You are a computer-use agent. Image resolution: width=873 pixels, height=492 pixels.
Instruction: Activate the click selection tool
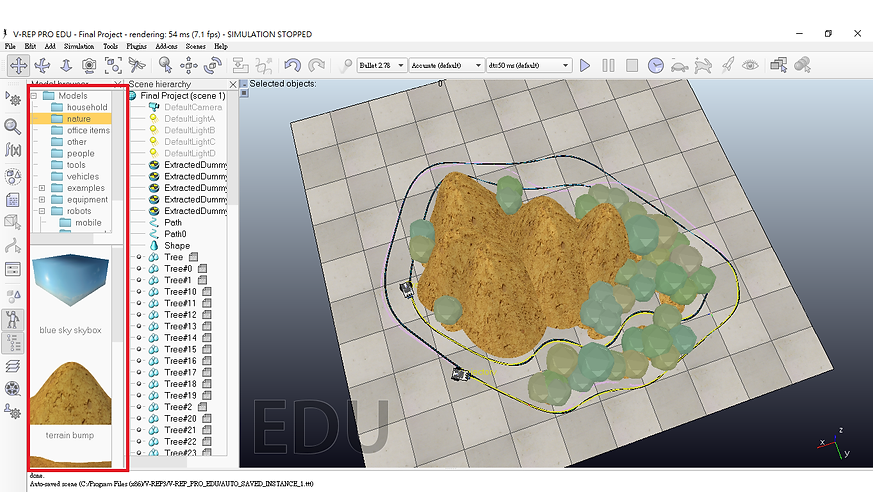[x=165, y=66]
